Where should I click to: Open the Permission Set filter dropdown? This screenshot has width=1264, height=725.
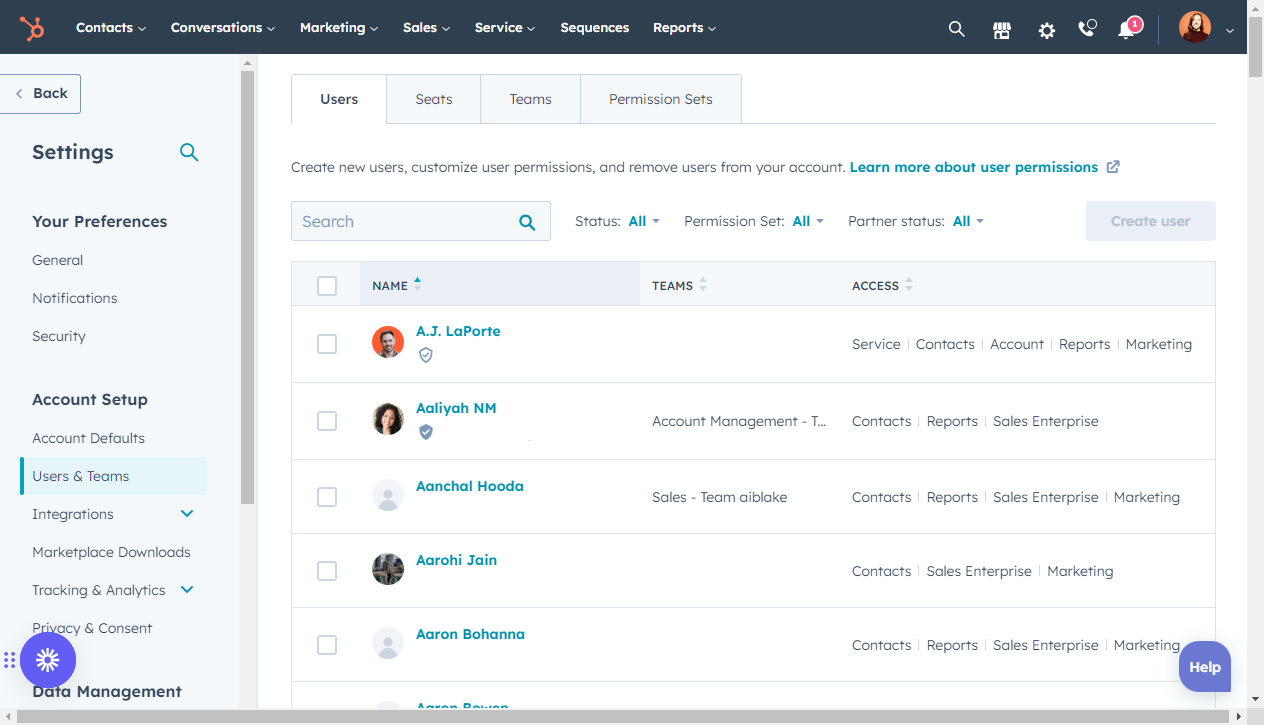[808, 221]
